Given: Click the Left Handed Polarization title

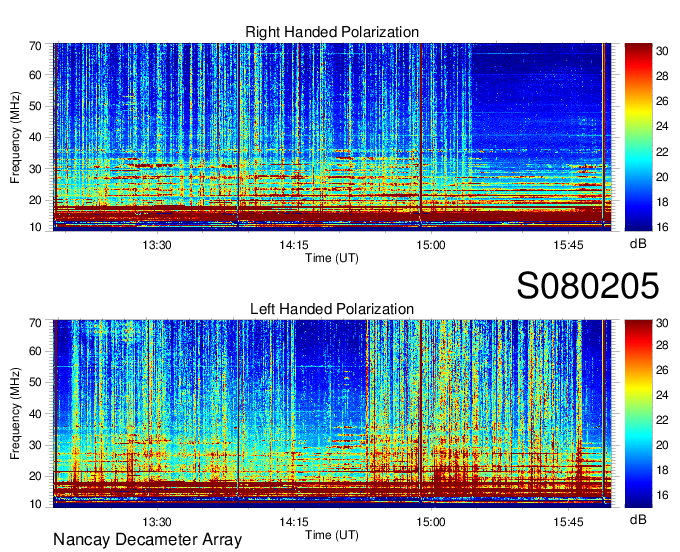Looking at the screenshot, I should coord(332,309).
